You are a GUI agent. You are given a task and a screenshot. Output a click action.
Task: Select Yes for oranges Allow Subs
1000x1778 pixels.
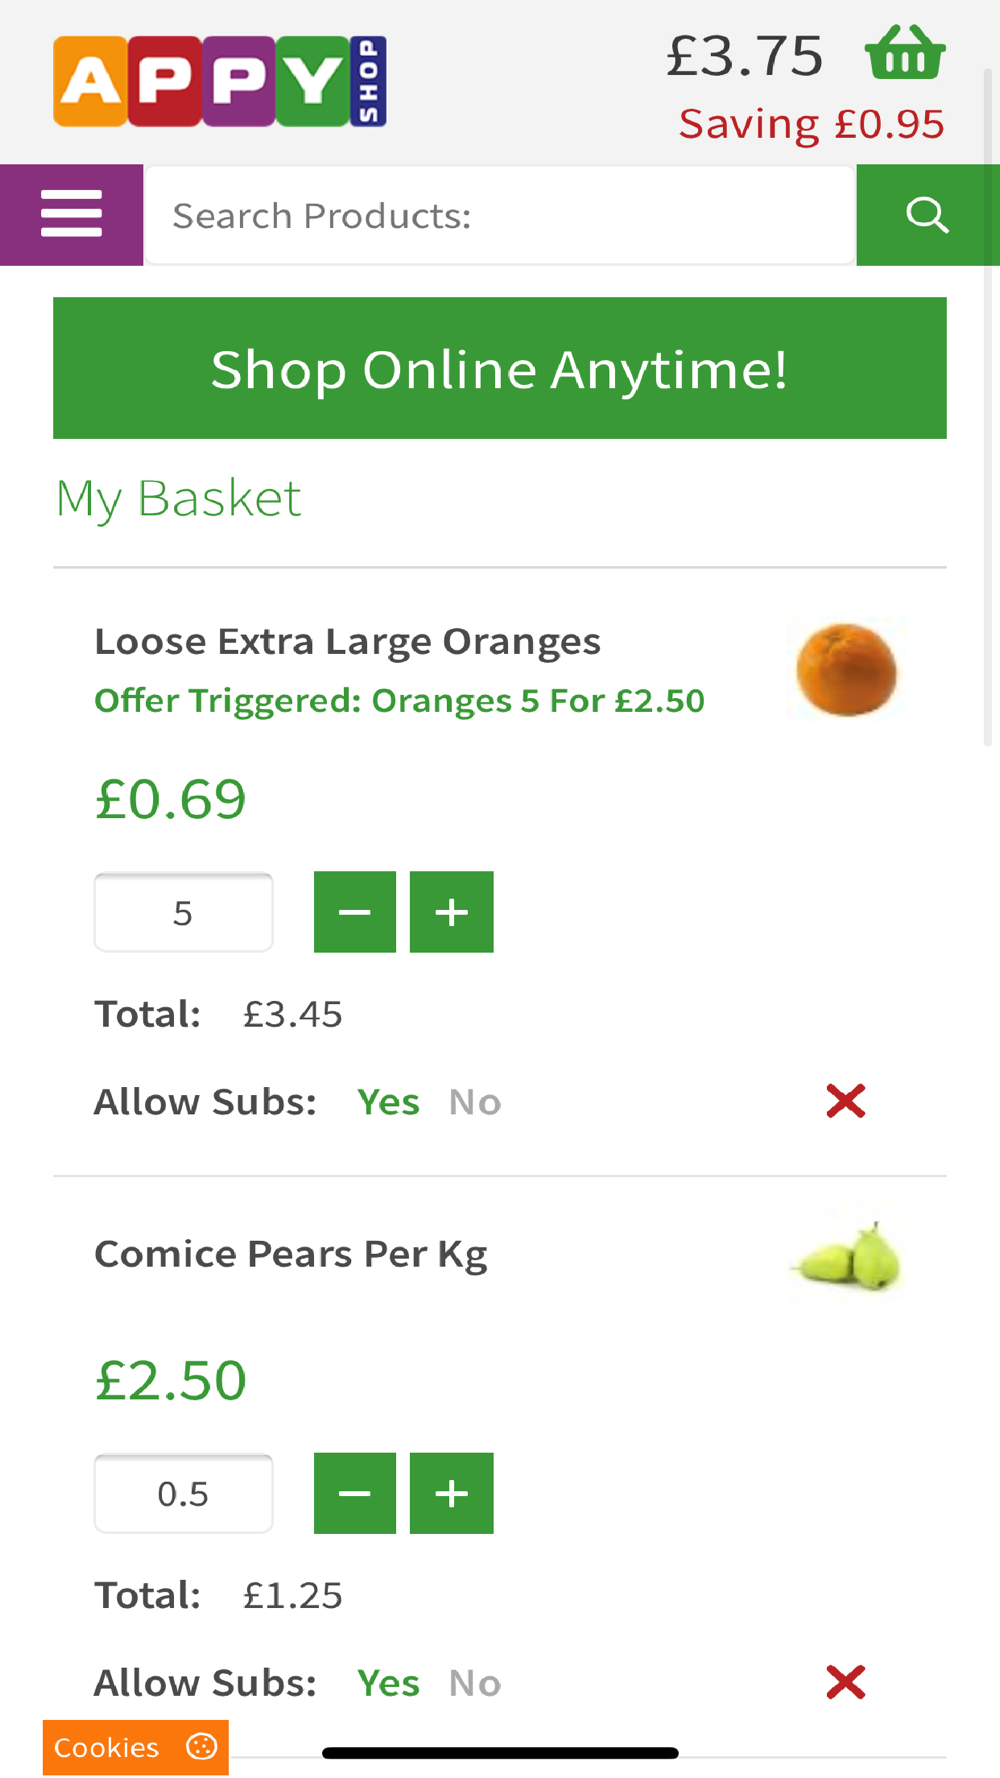point(388,1102)
